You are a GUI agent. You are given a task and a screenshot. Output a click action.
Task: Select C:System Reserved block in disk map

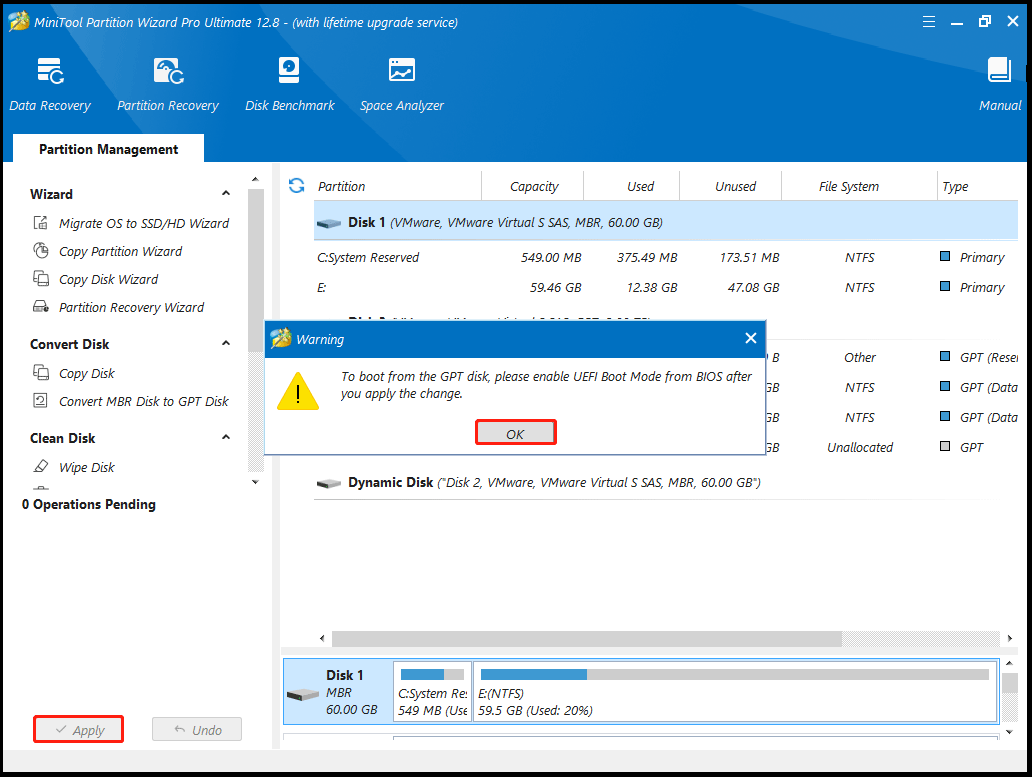(x=432, y=692)
